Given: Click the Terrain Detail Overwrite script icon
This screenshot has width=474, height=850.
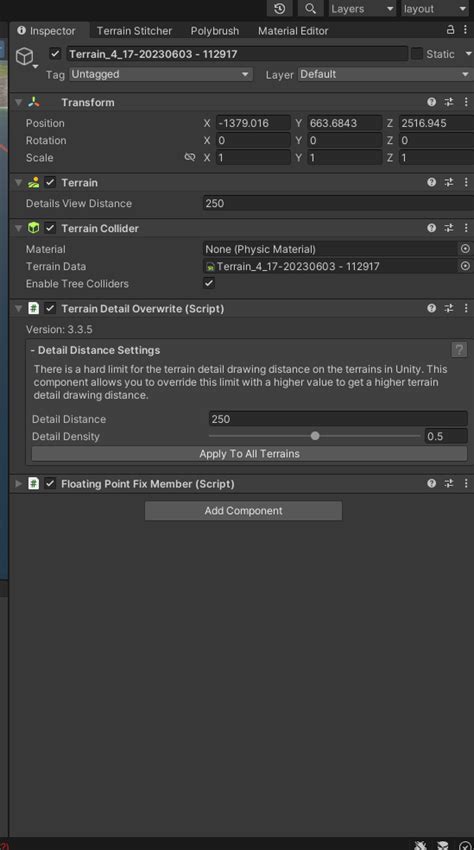Looking at the screenshot, I should 34,308.
